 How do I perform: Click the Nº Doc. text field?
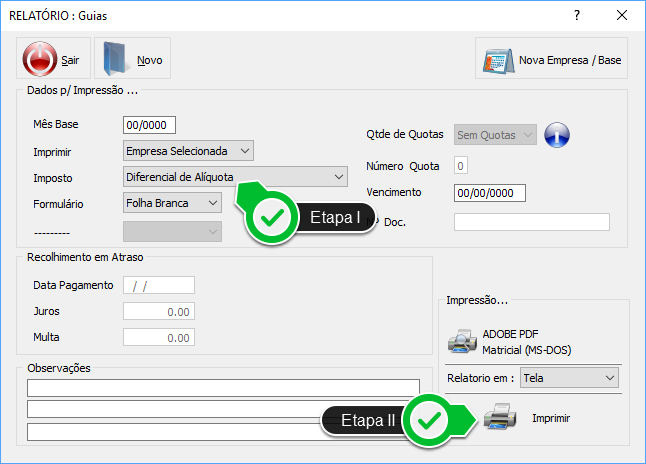pos(531,222)
